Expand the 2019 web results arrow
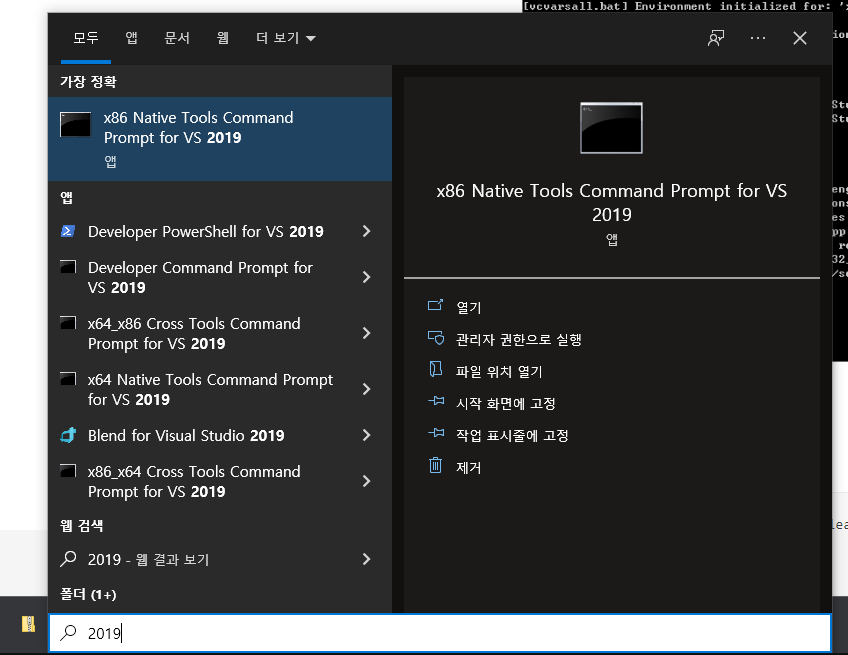 [367, 559]
